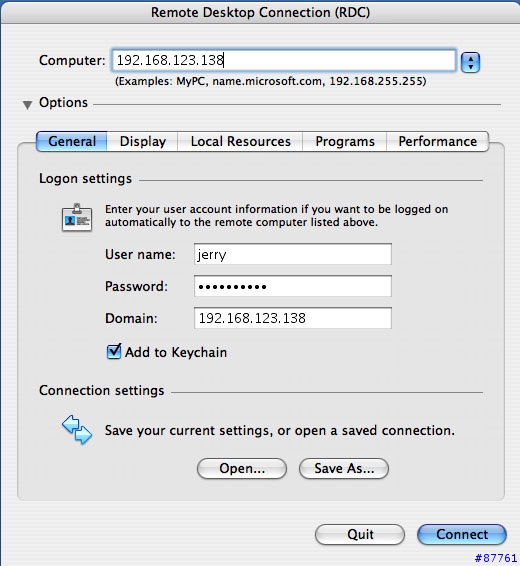This screenshot has height=566, width=520.
Task: Switch to the Display tab
Action: (143, 142)
